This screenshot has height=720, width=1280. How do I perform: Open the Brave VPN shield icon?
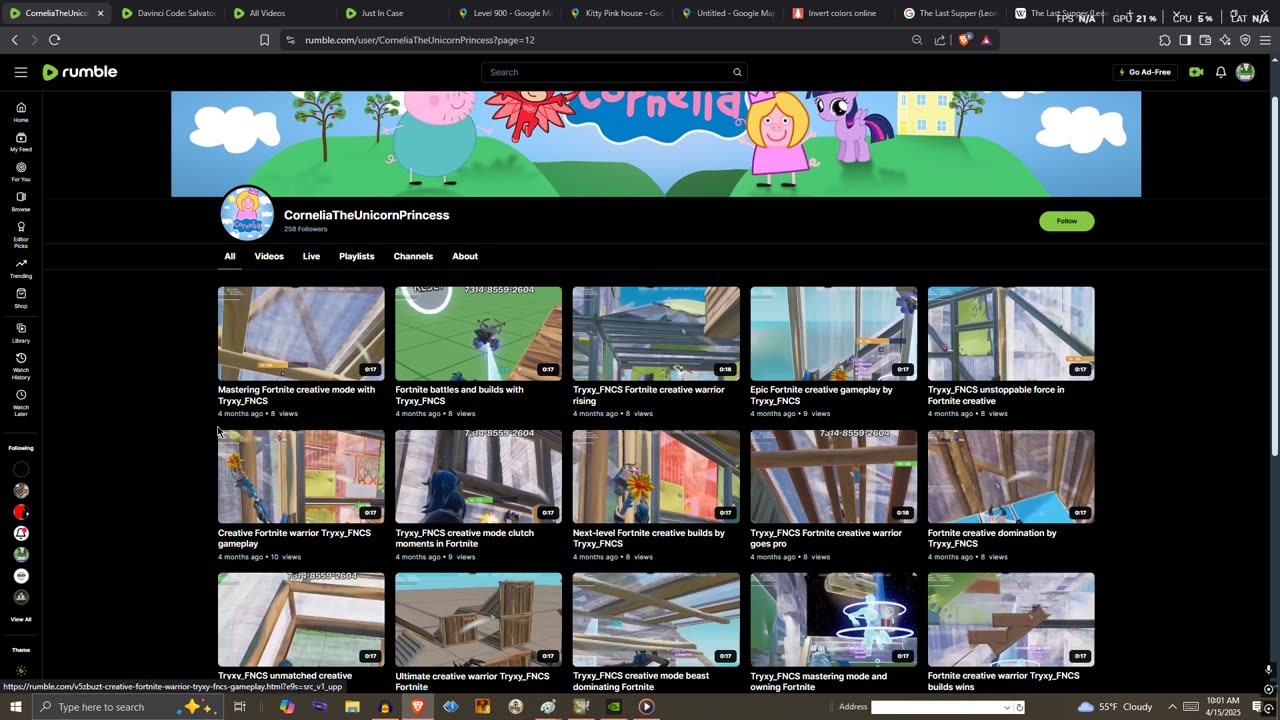pos(1245,40)
